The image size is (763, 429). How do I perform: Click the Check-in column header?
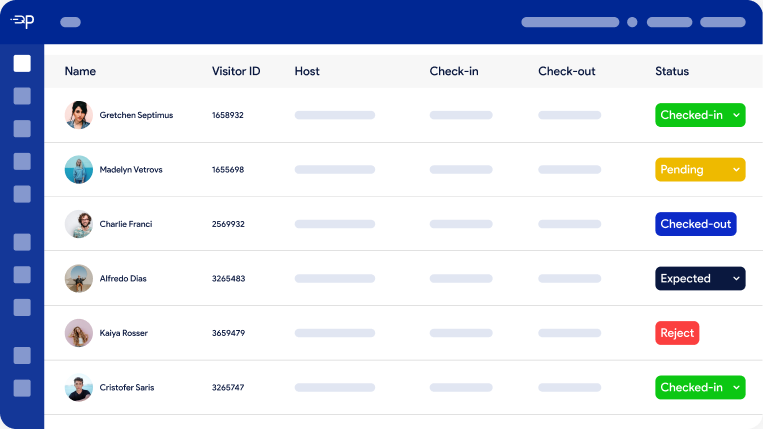(x=454, y=72)
